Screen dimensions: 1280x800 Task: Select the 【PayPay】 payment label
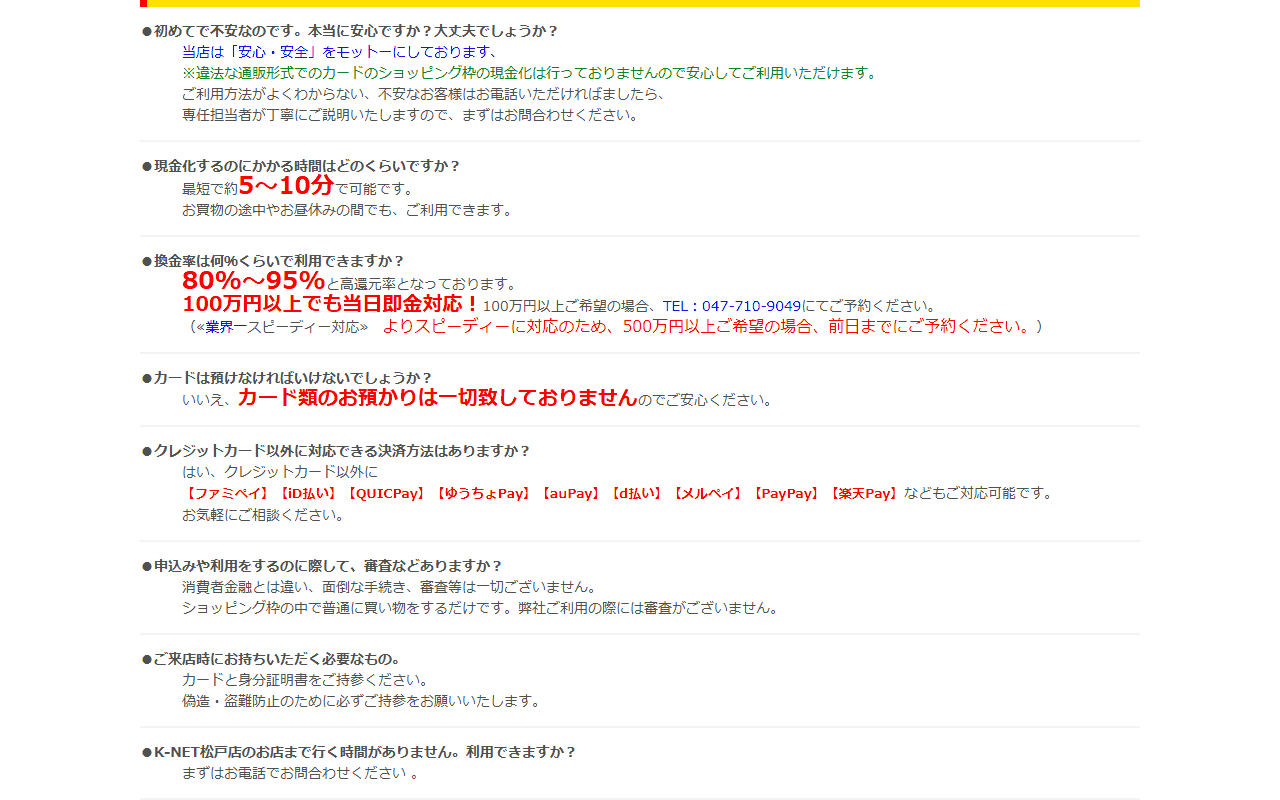[x=787, y=494]
